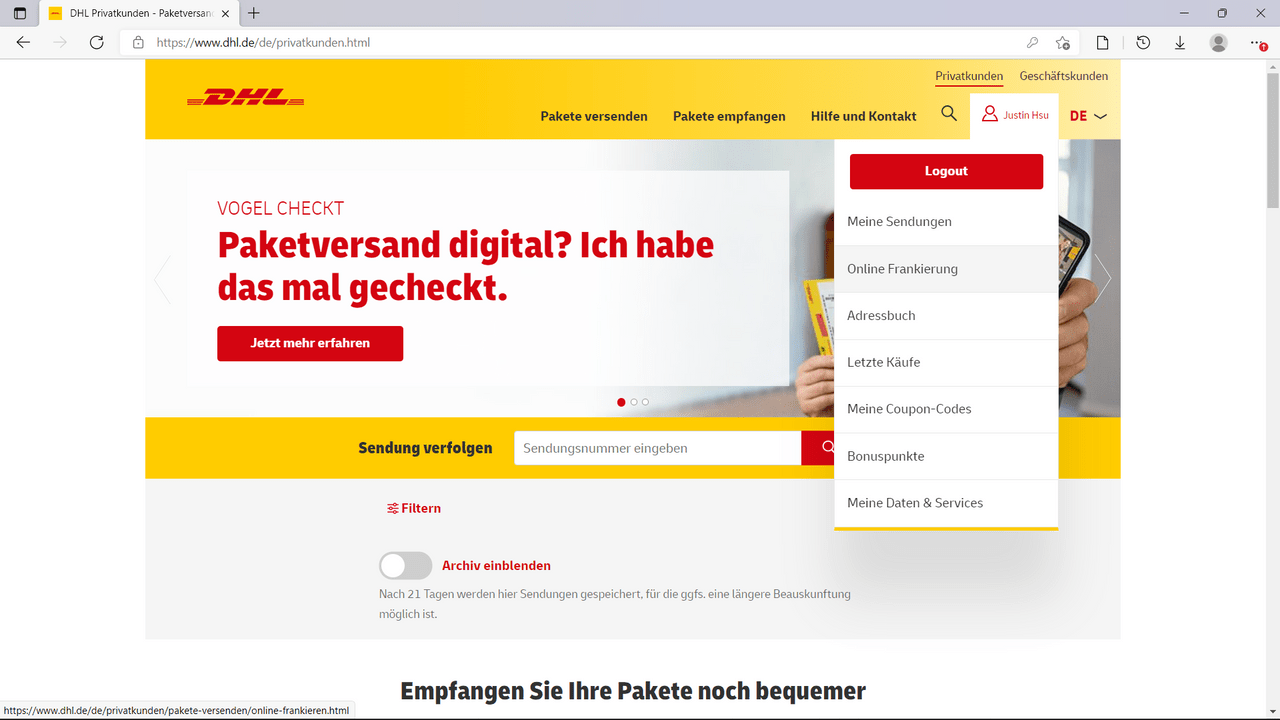Reload the page with refresh icon
Image resolution: width=1280 pixels, height=720 pixels.
[96, 43]
